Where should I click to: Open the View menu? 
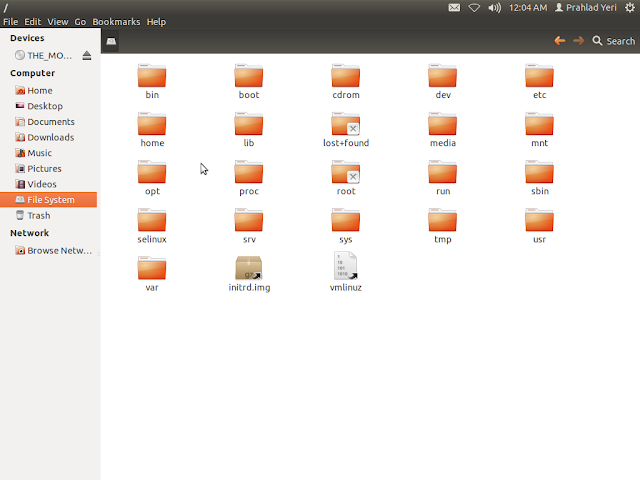click(58, 22)
